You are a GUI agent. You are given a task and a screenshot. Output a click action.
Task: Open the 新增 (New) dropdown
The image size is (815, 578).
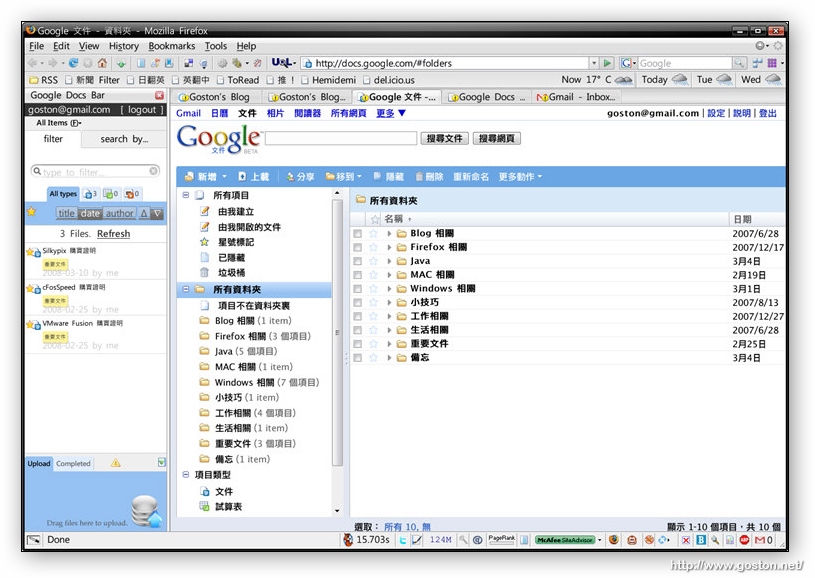206,177
